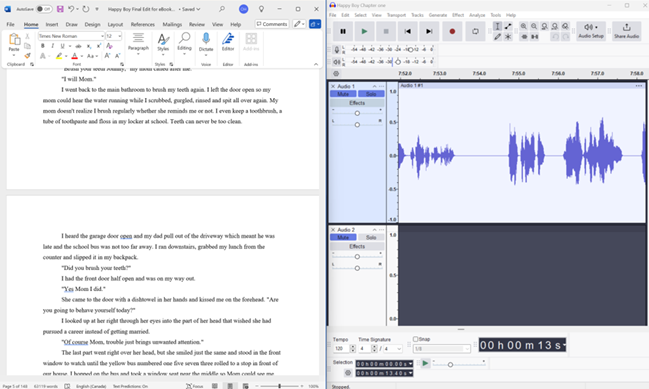
Task: Open the Review tab in Word
Action: coord(197,24)
